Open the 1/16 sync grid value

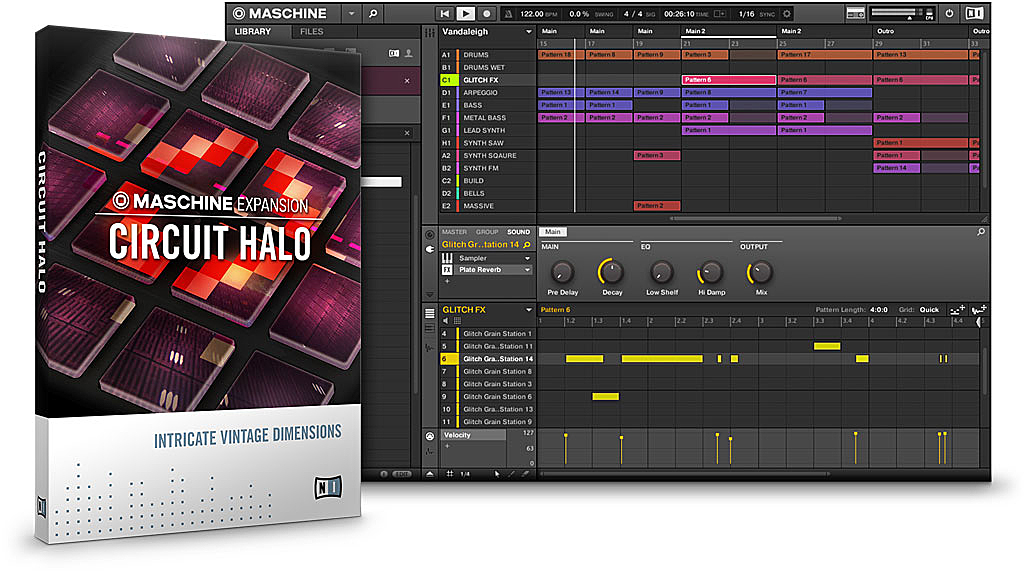point(746,14)
